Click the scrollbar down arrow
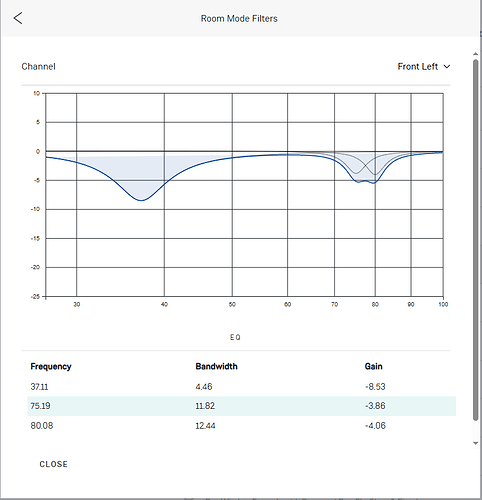482x500 pixels. (476, 443)
